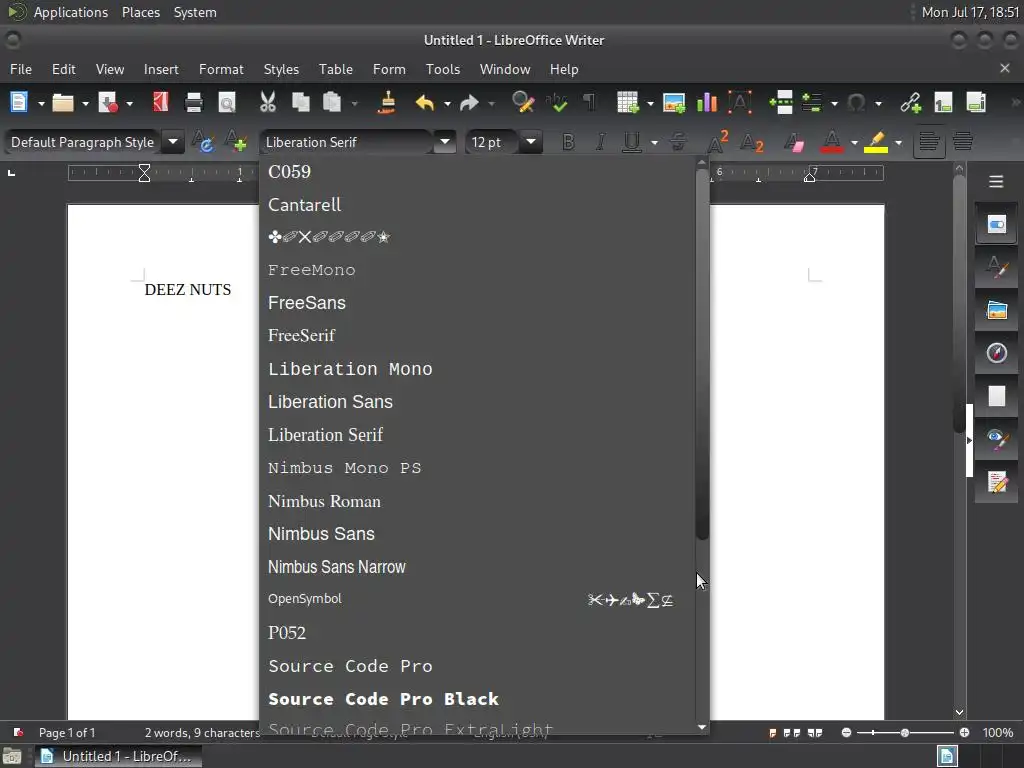The image size is (1024, 768).
Task: Insert a hyperlink
Action: pos(910,103)
